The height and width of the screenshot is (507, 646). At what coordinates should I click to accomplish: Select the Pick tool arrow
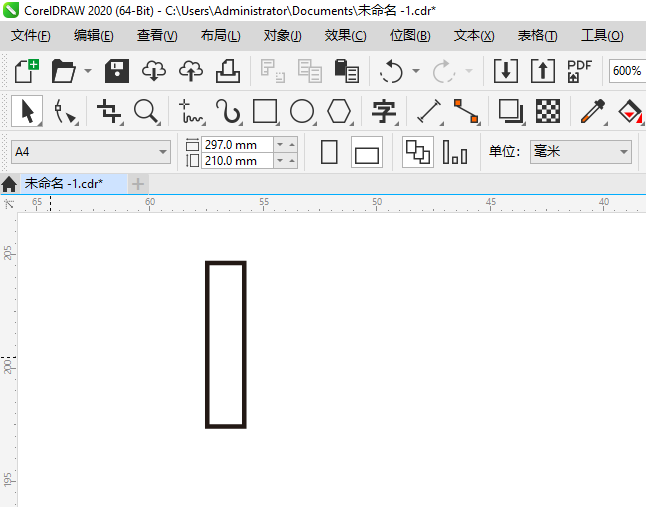point(27,111)
